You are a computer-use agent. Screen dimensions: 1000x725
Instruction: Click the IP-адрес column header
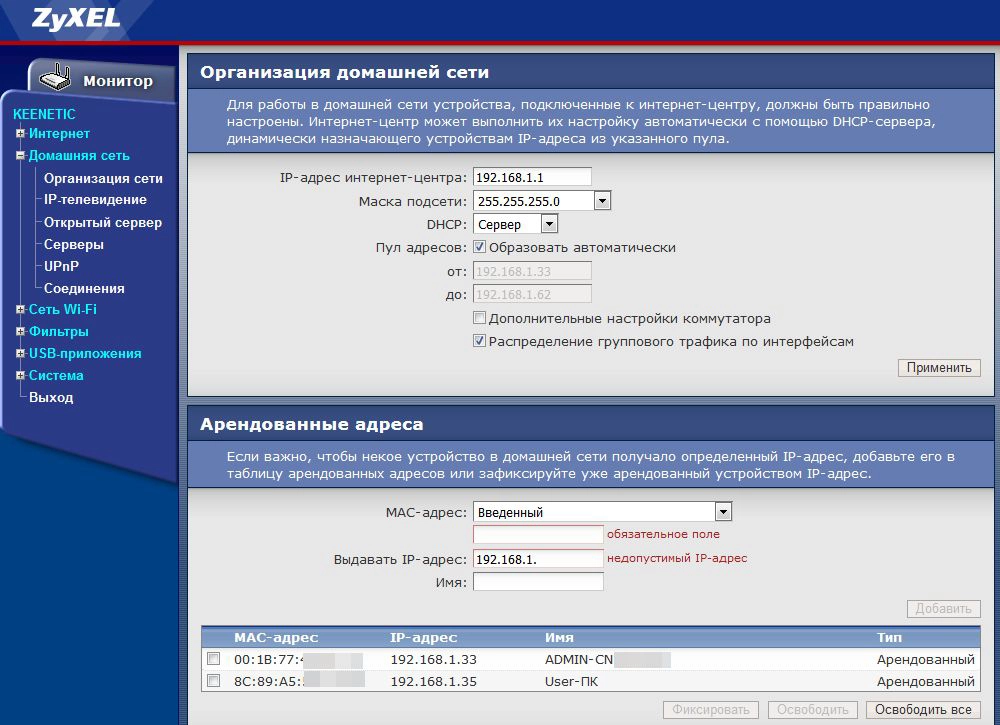(423, 638)
